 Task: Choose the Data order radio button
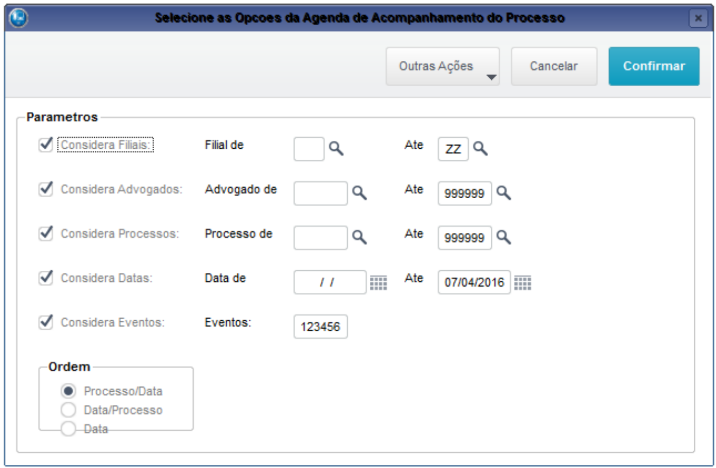[x=68, y=428]
